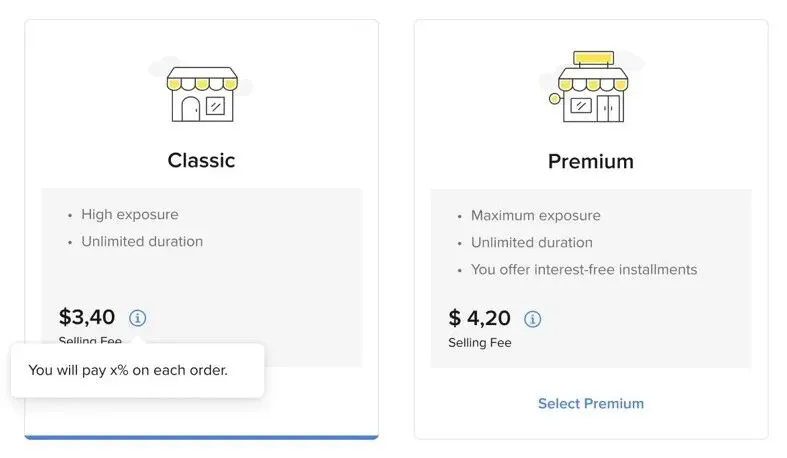This screenshot has height=458, width=787.
Task: Click "Maximum exposure" feature text
Action: pos(536,216)
